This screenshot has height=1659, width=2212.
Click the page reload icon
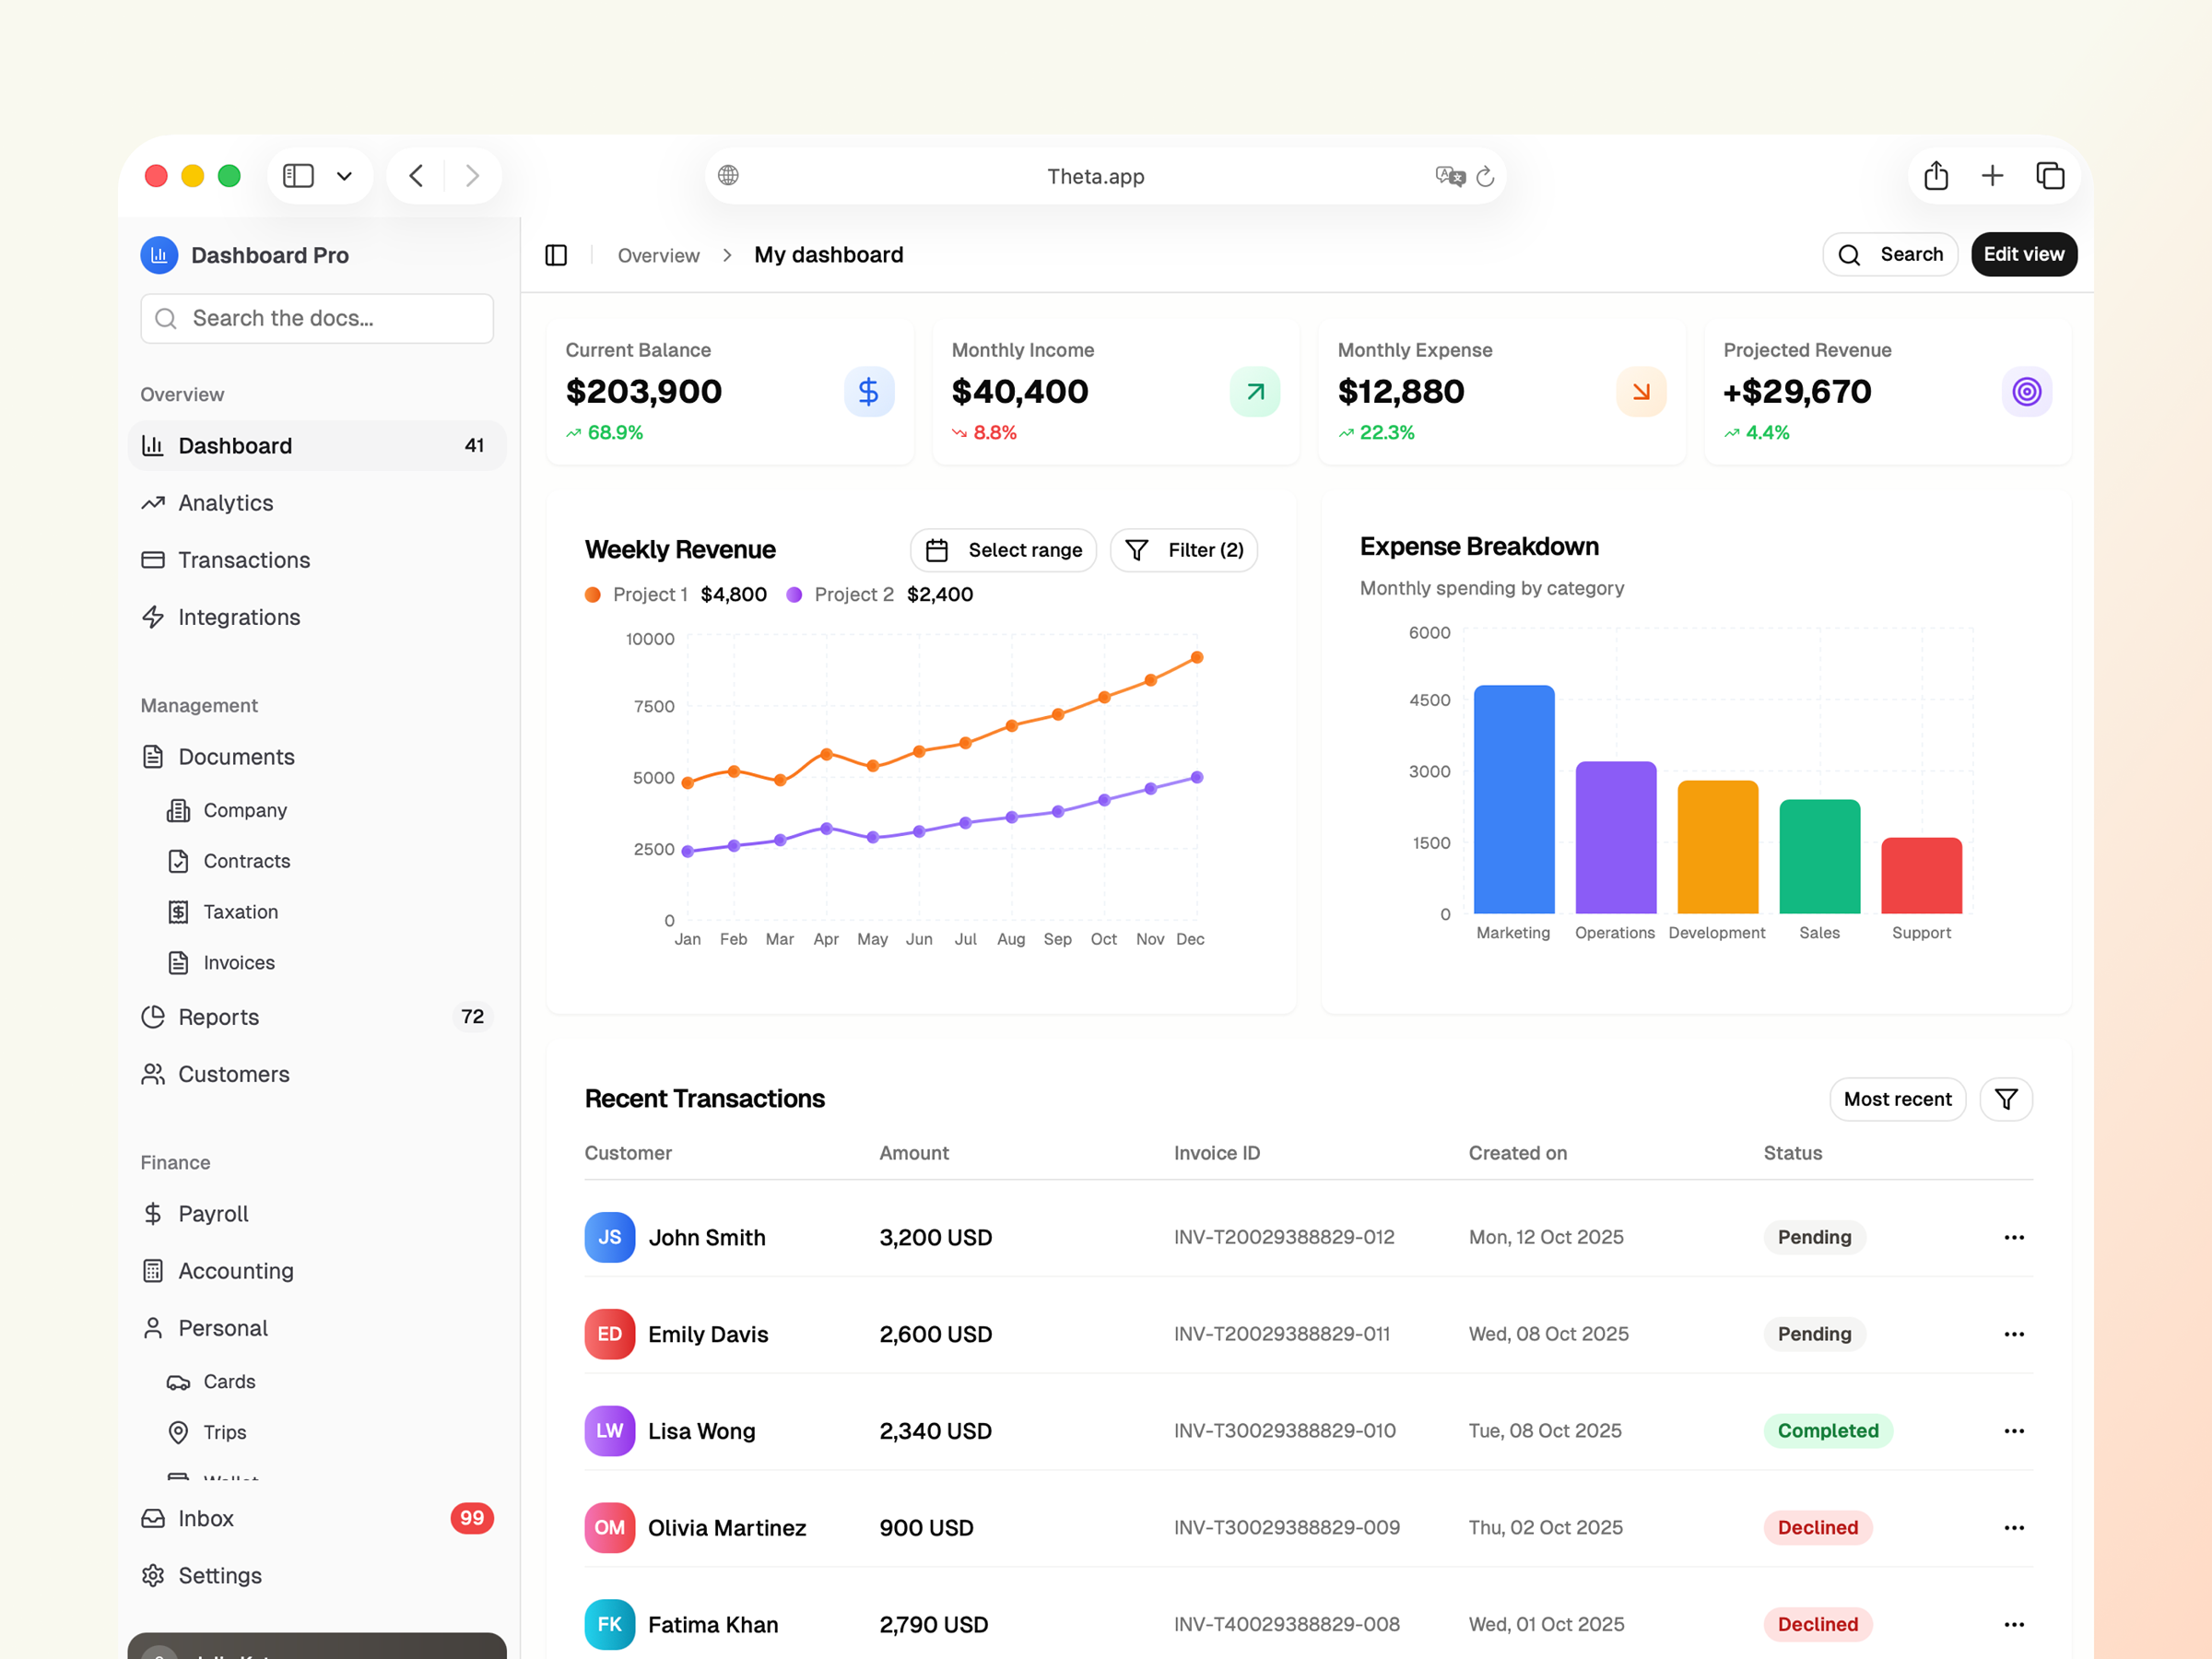[x=1485, y=176]
